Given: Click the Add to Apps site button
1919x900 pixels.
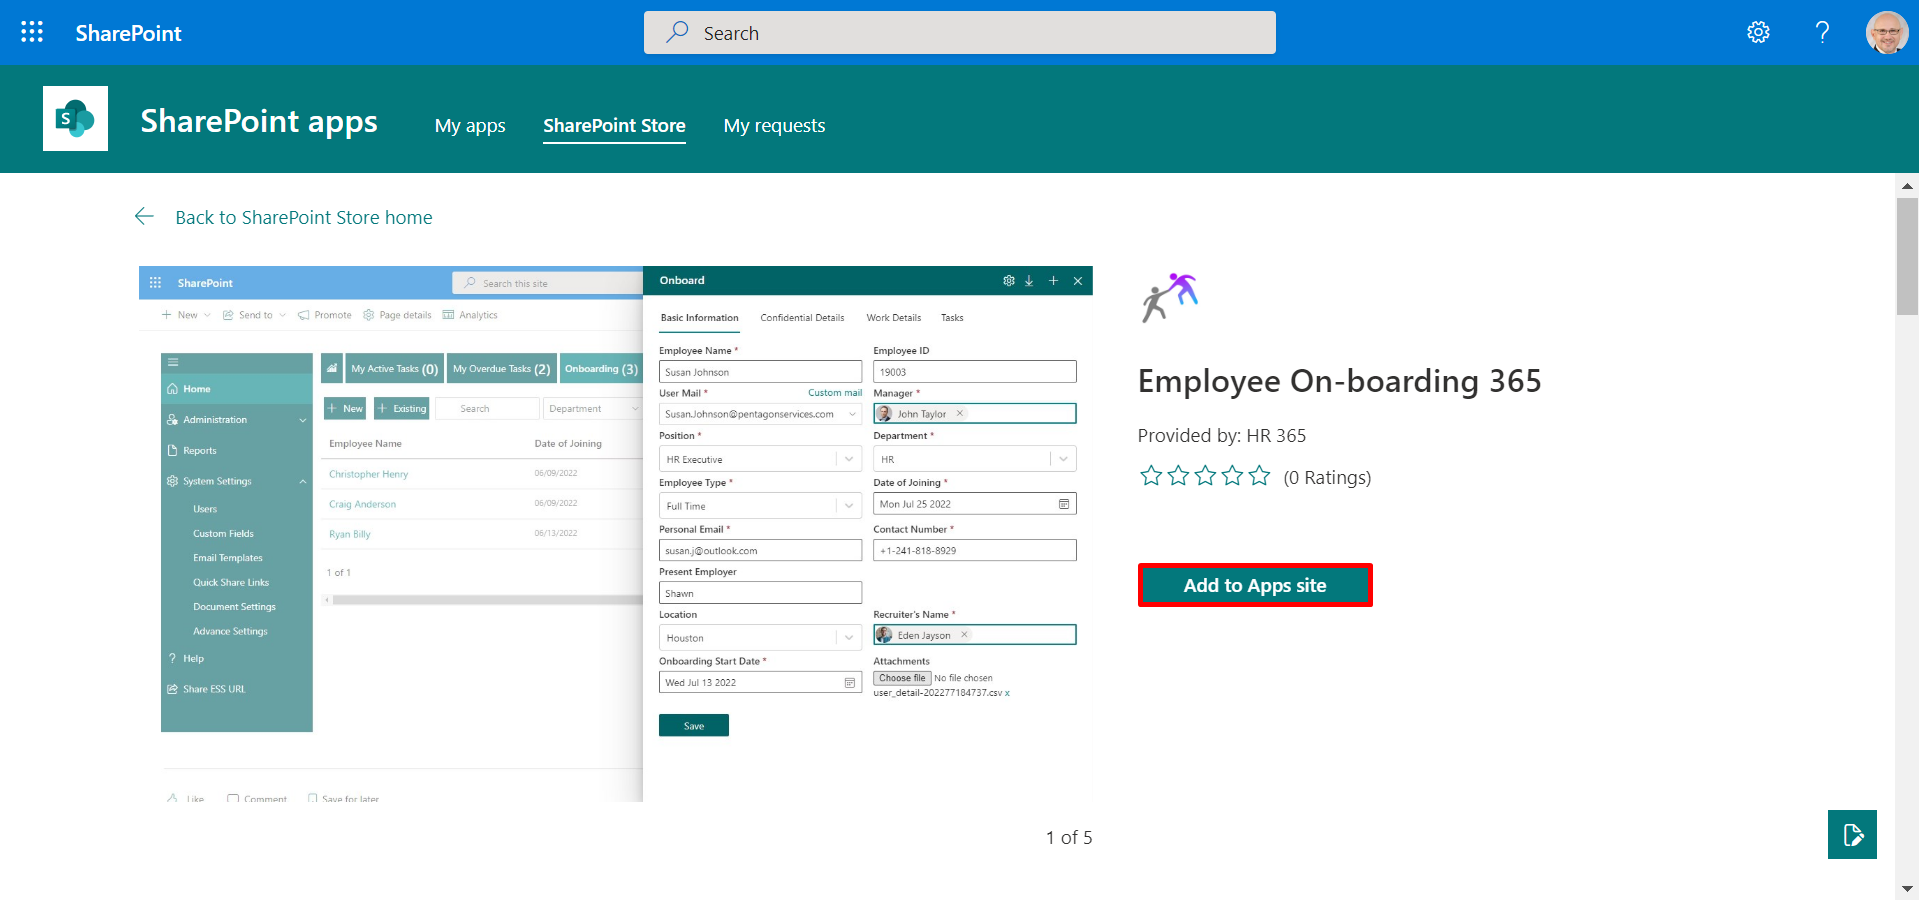Looking at the screenshot, I should tap(1255, 585).
